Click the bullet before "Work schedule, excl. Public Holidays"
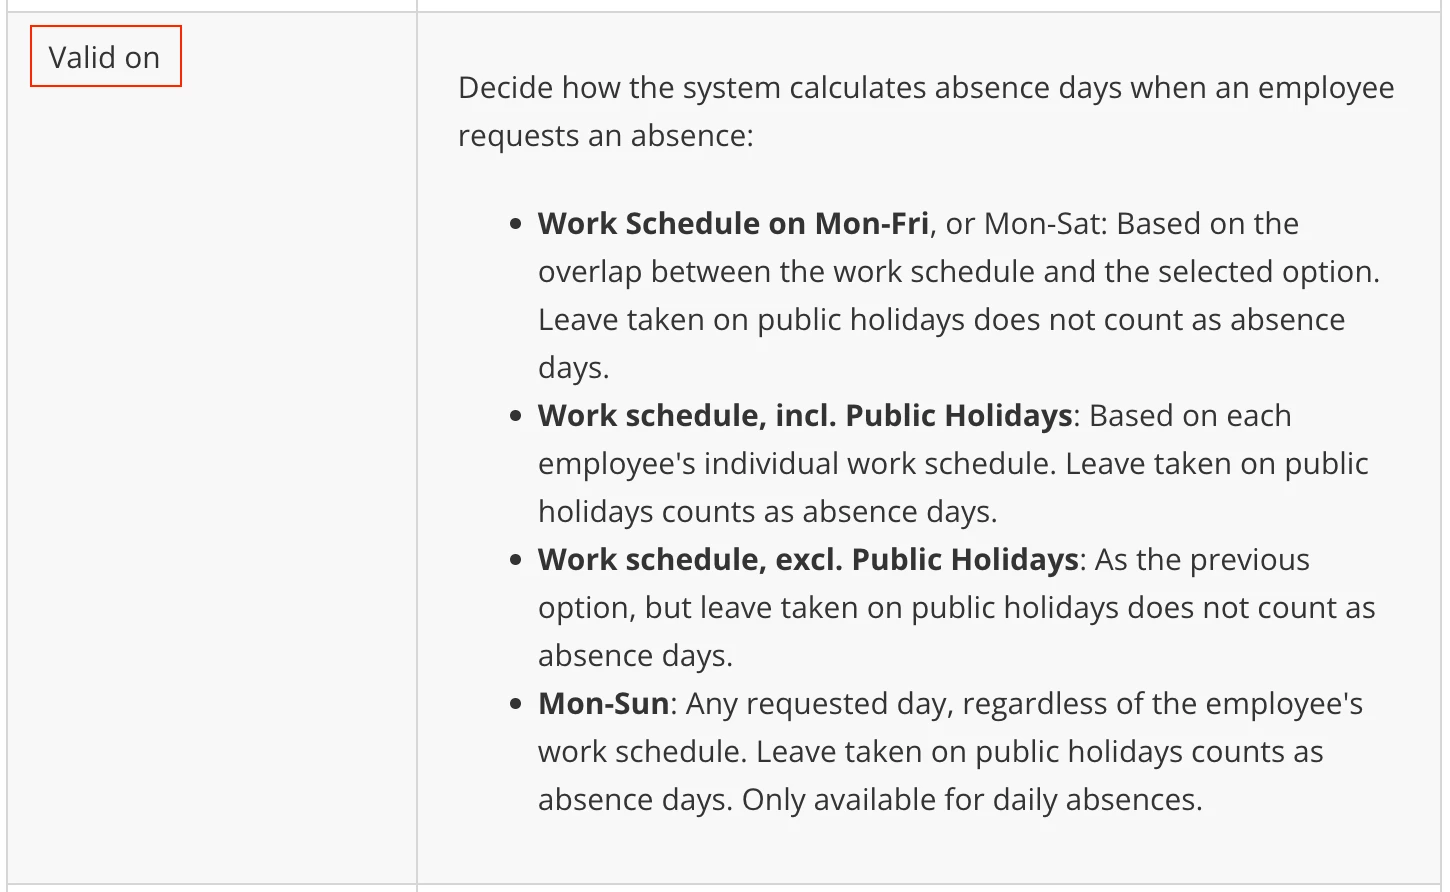Viewport: 1450px width, 892px height. pyautogui.click(x=516, y=560)
